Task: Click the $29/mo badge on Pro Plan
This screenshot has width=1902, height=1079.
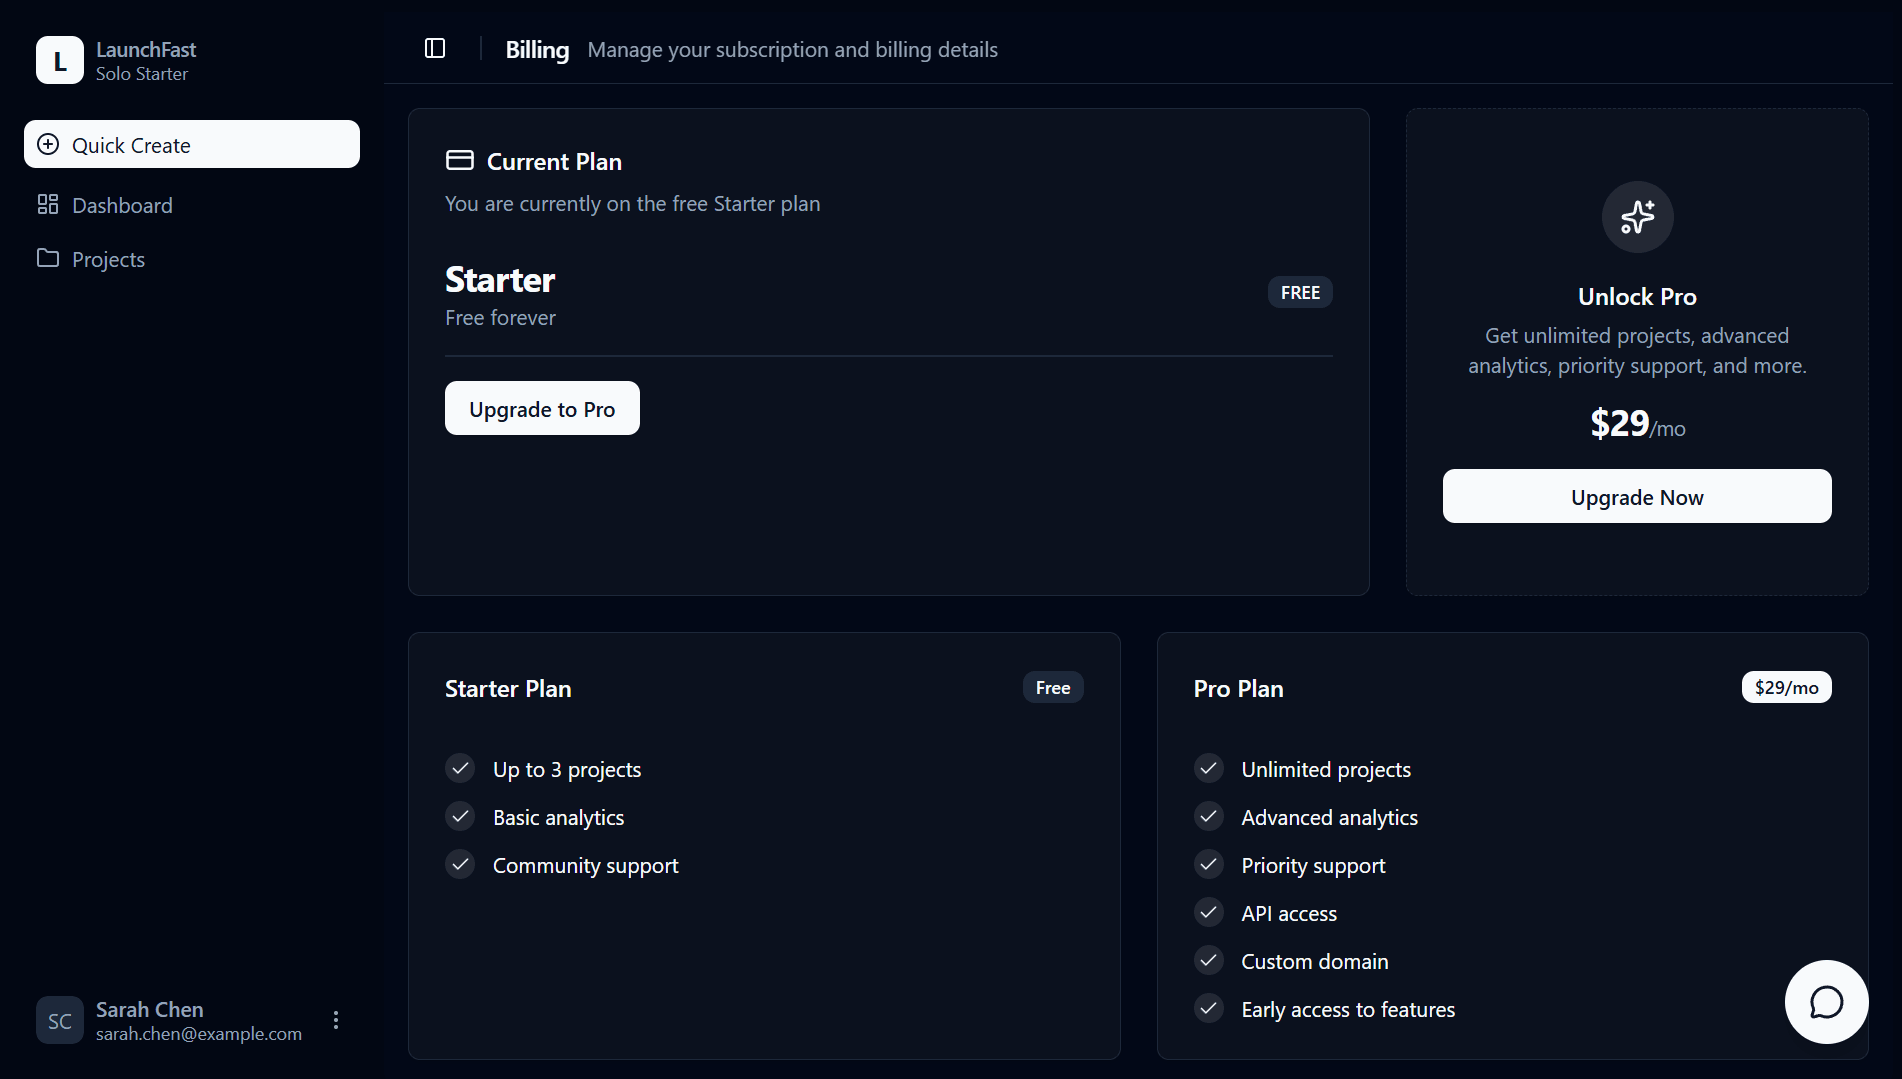Action: point(1786,687)
